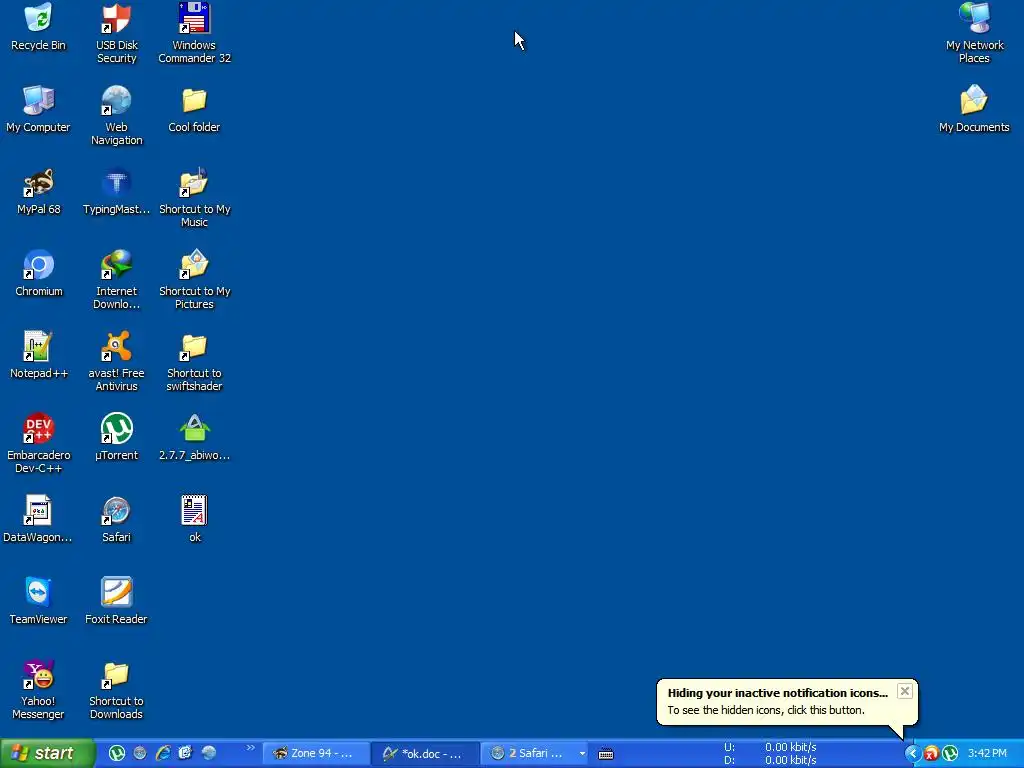Viewport: 1024px width, 768px height.
Task: Select the Internet Download Manager shortcut
Action: tap(116, 280)
